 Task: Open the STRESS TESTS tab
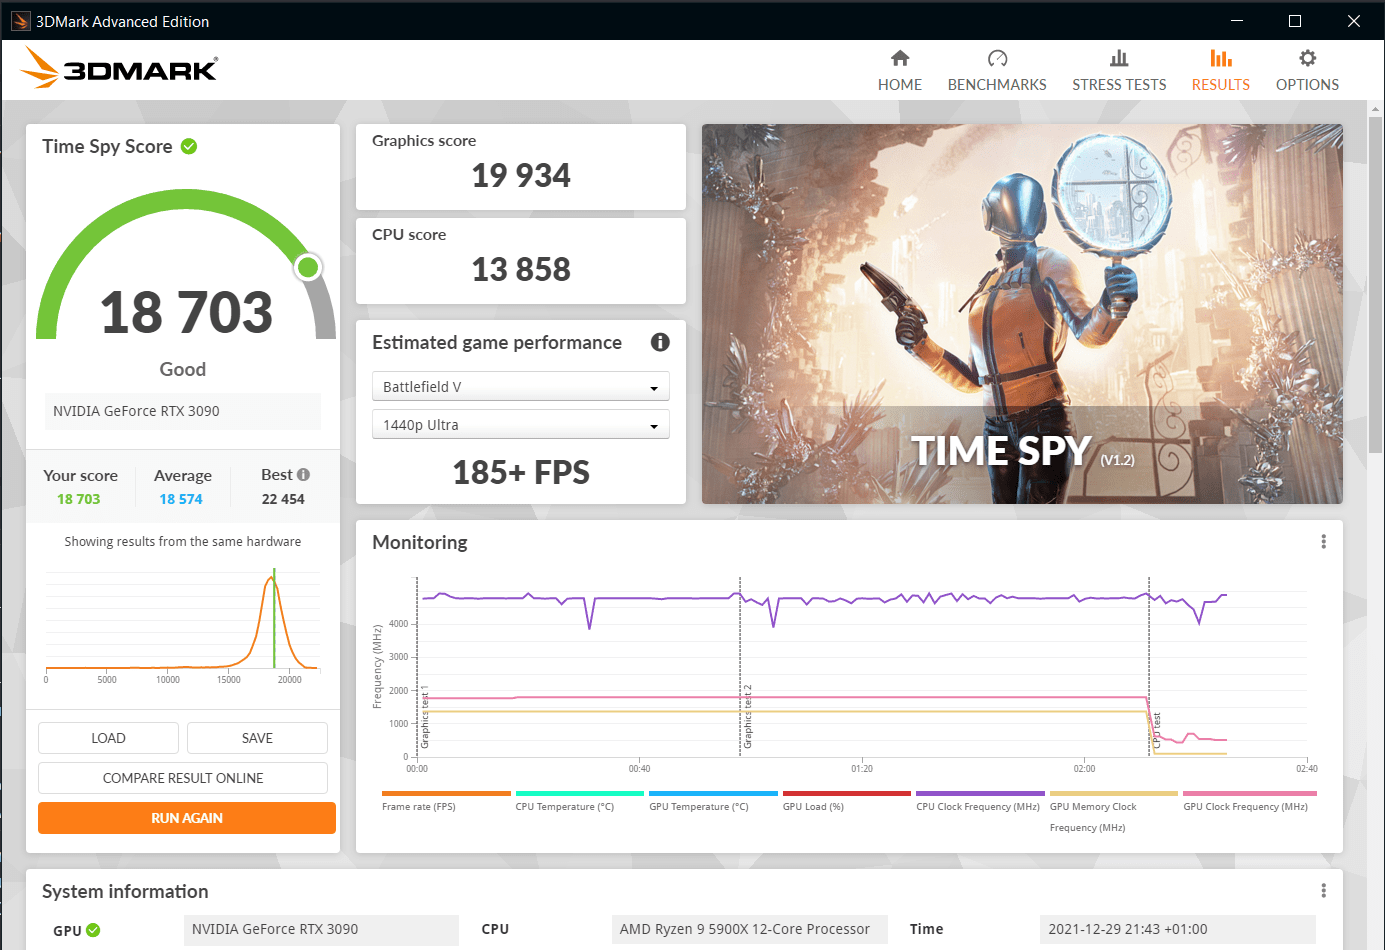tap(1119, 71)
